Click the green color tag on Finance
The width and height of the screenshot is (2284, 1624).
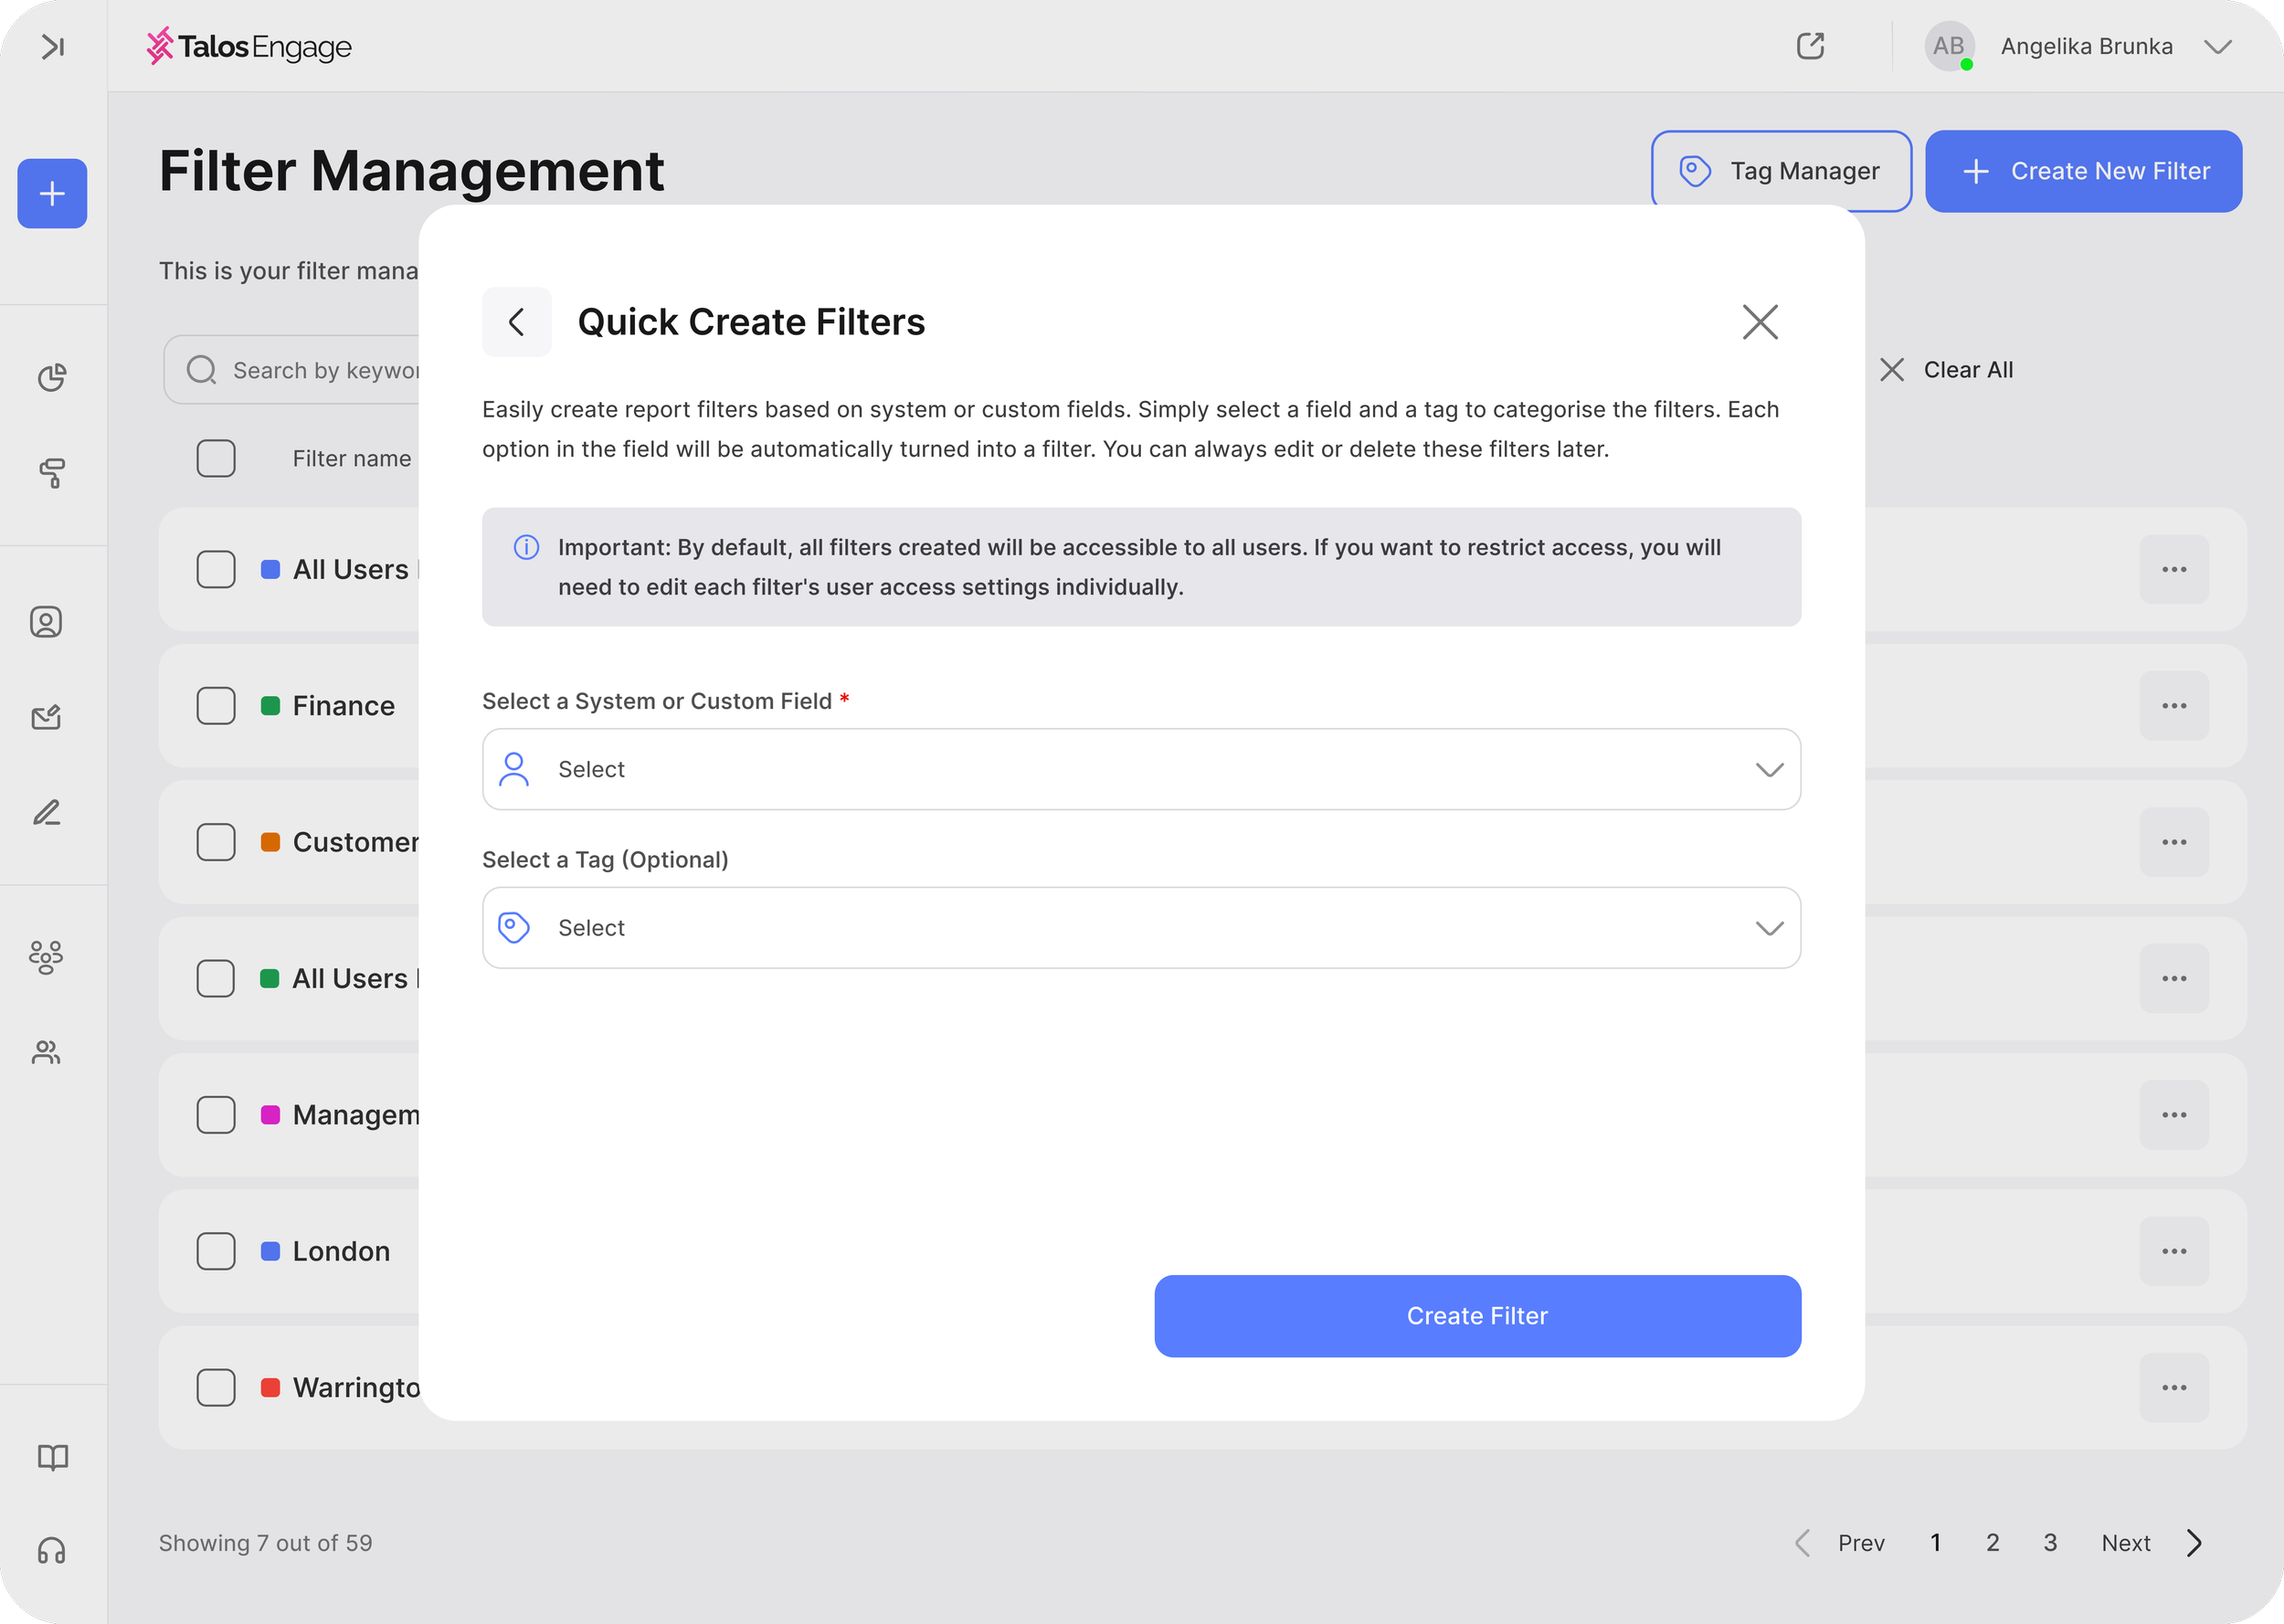tap(270, 705)
